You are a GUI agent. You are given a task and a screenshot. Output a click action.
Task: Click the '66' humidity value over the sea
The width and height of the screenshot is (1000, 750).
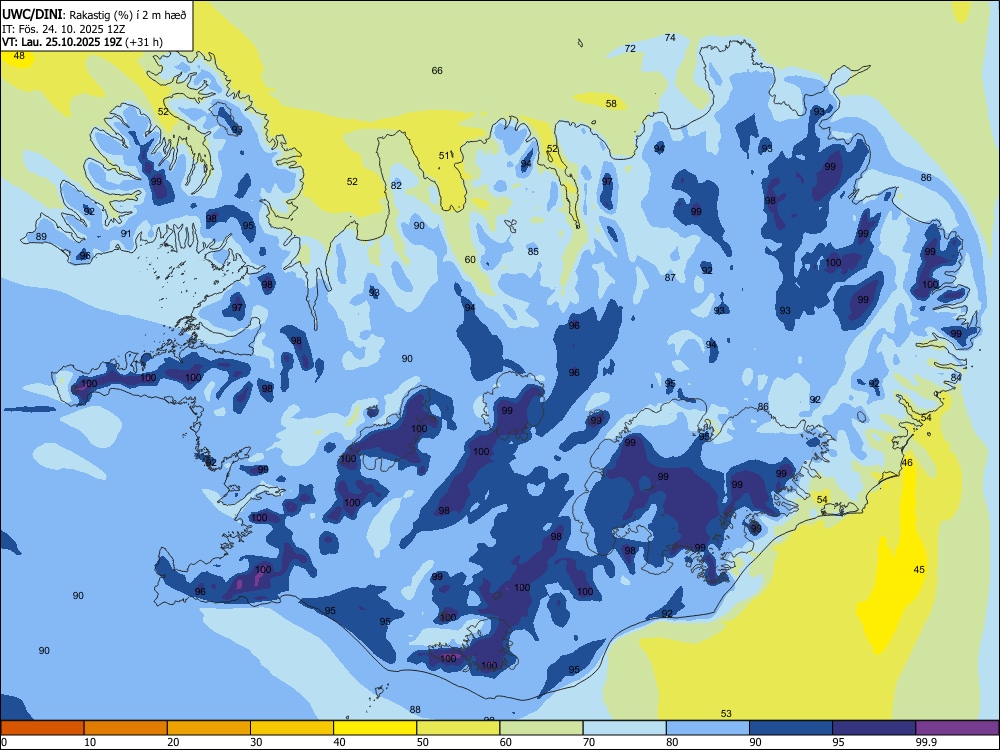tap(437, 71)
